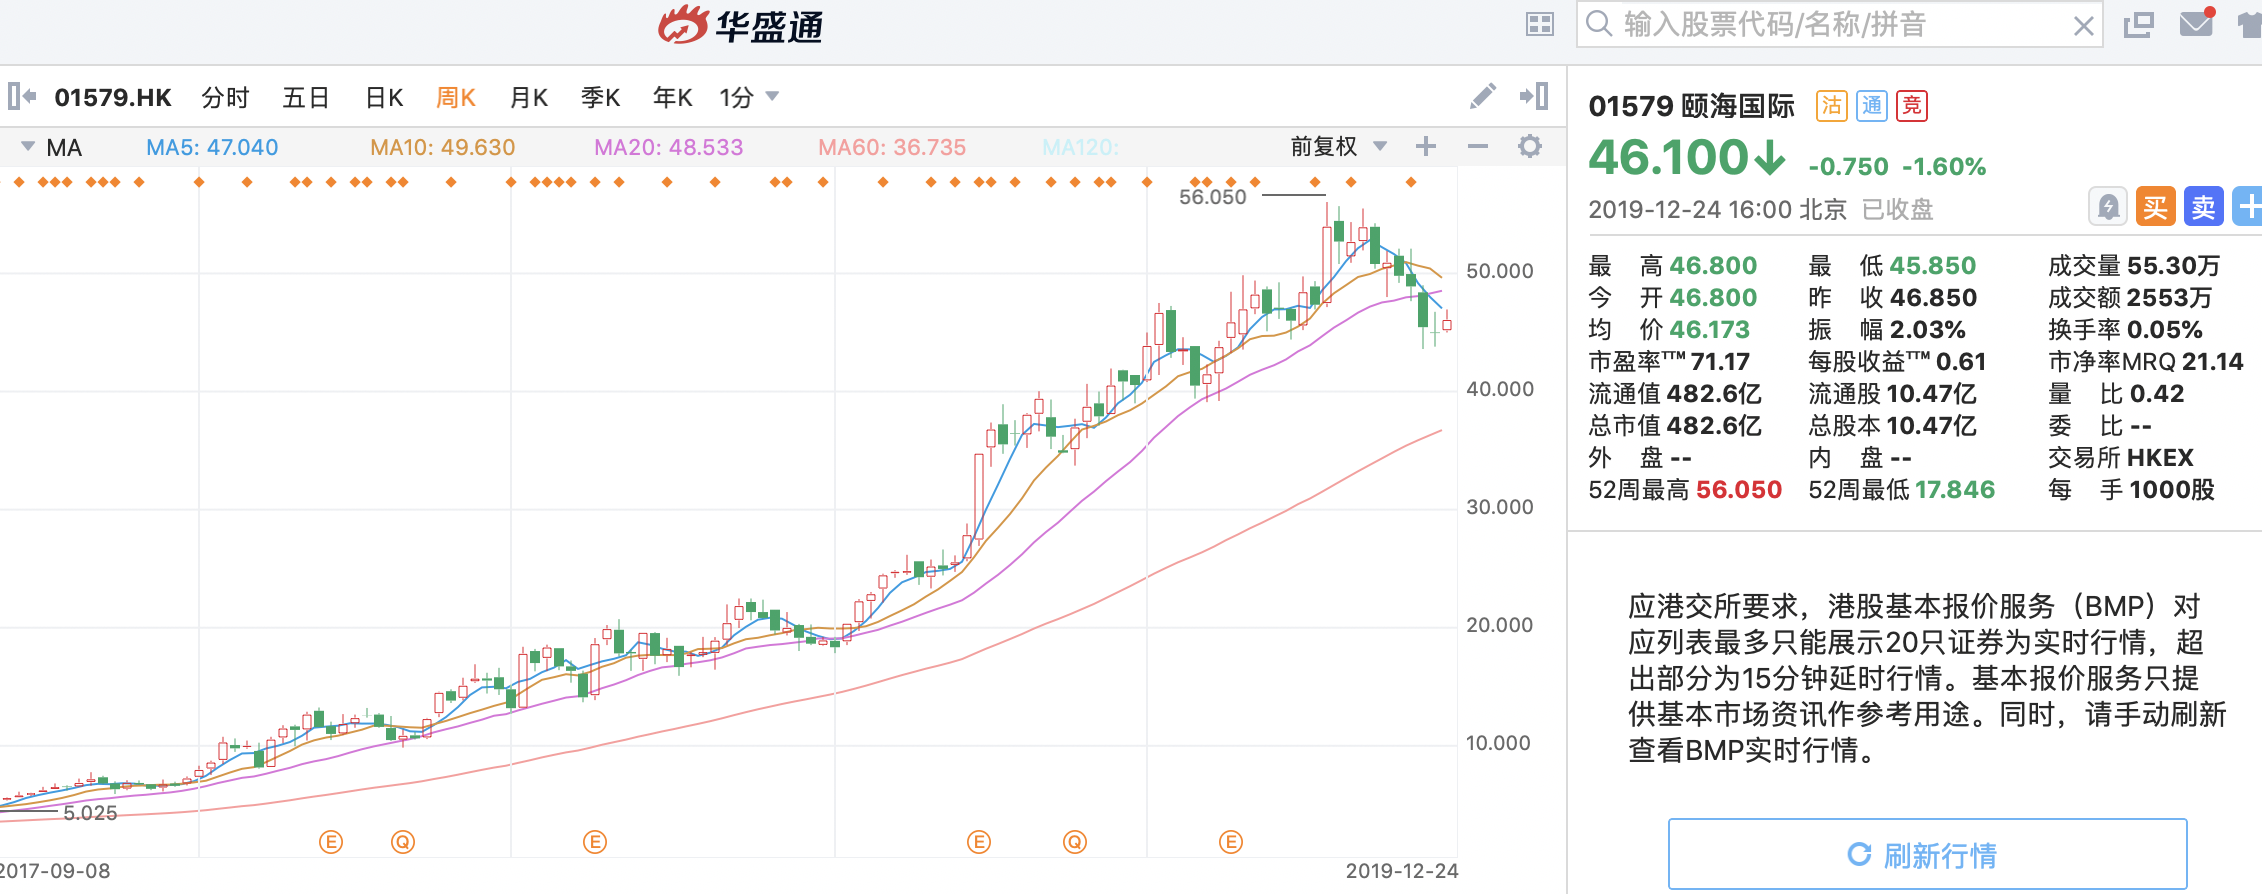Select the 月K monthly chart tab
This screenshot has height=894, width=2262.
(x=528, y=97)
